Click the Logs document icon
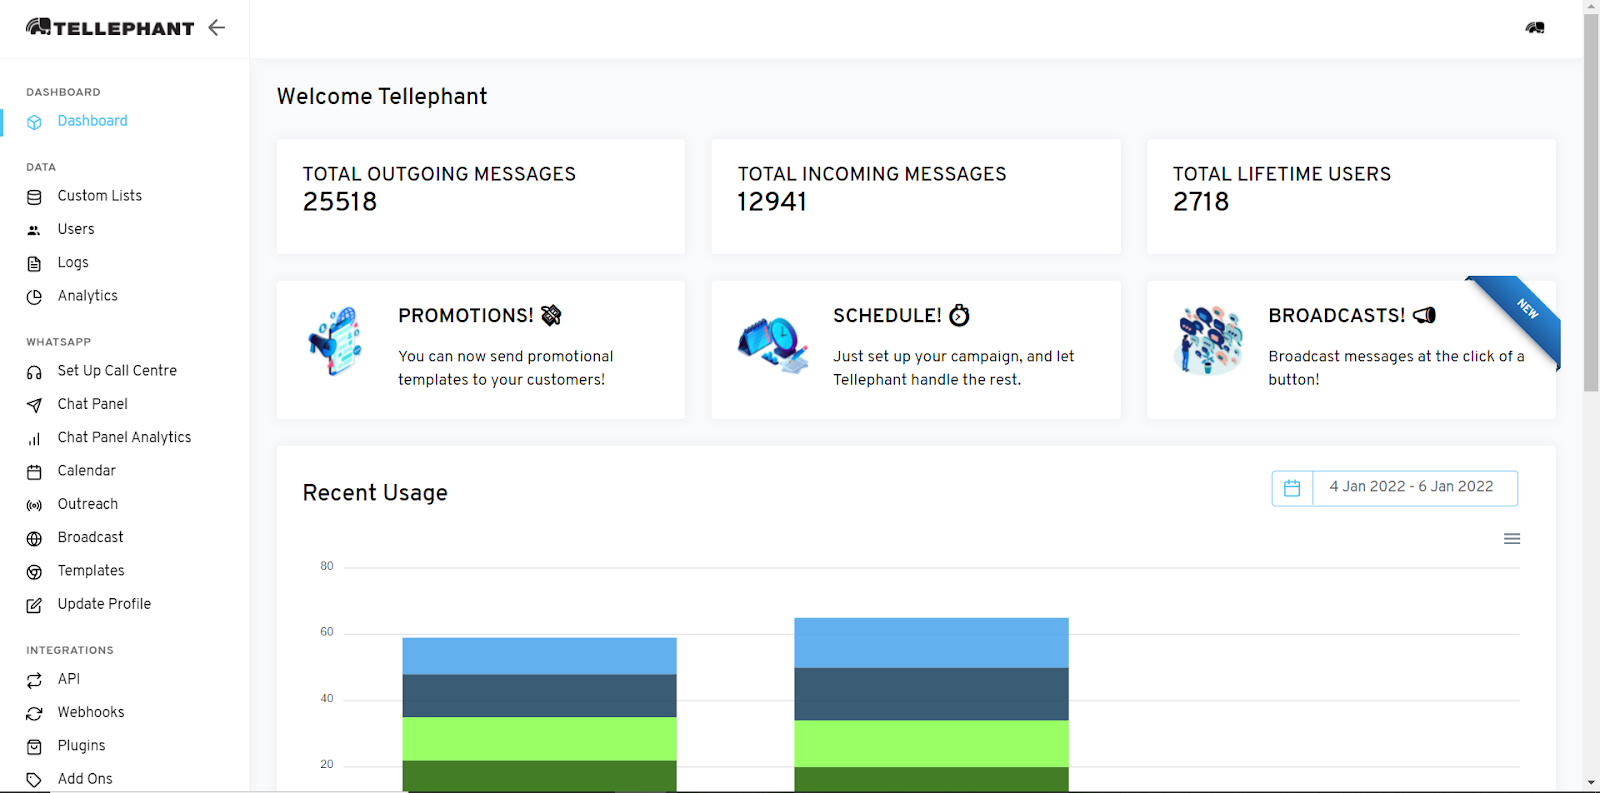The width and height of the screenshot is (1600, 793). tap(34, 264)
